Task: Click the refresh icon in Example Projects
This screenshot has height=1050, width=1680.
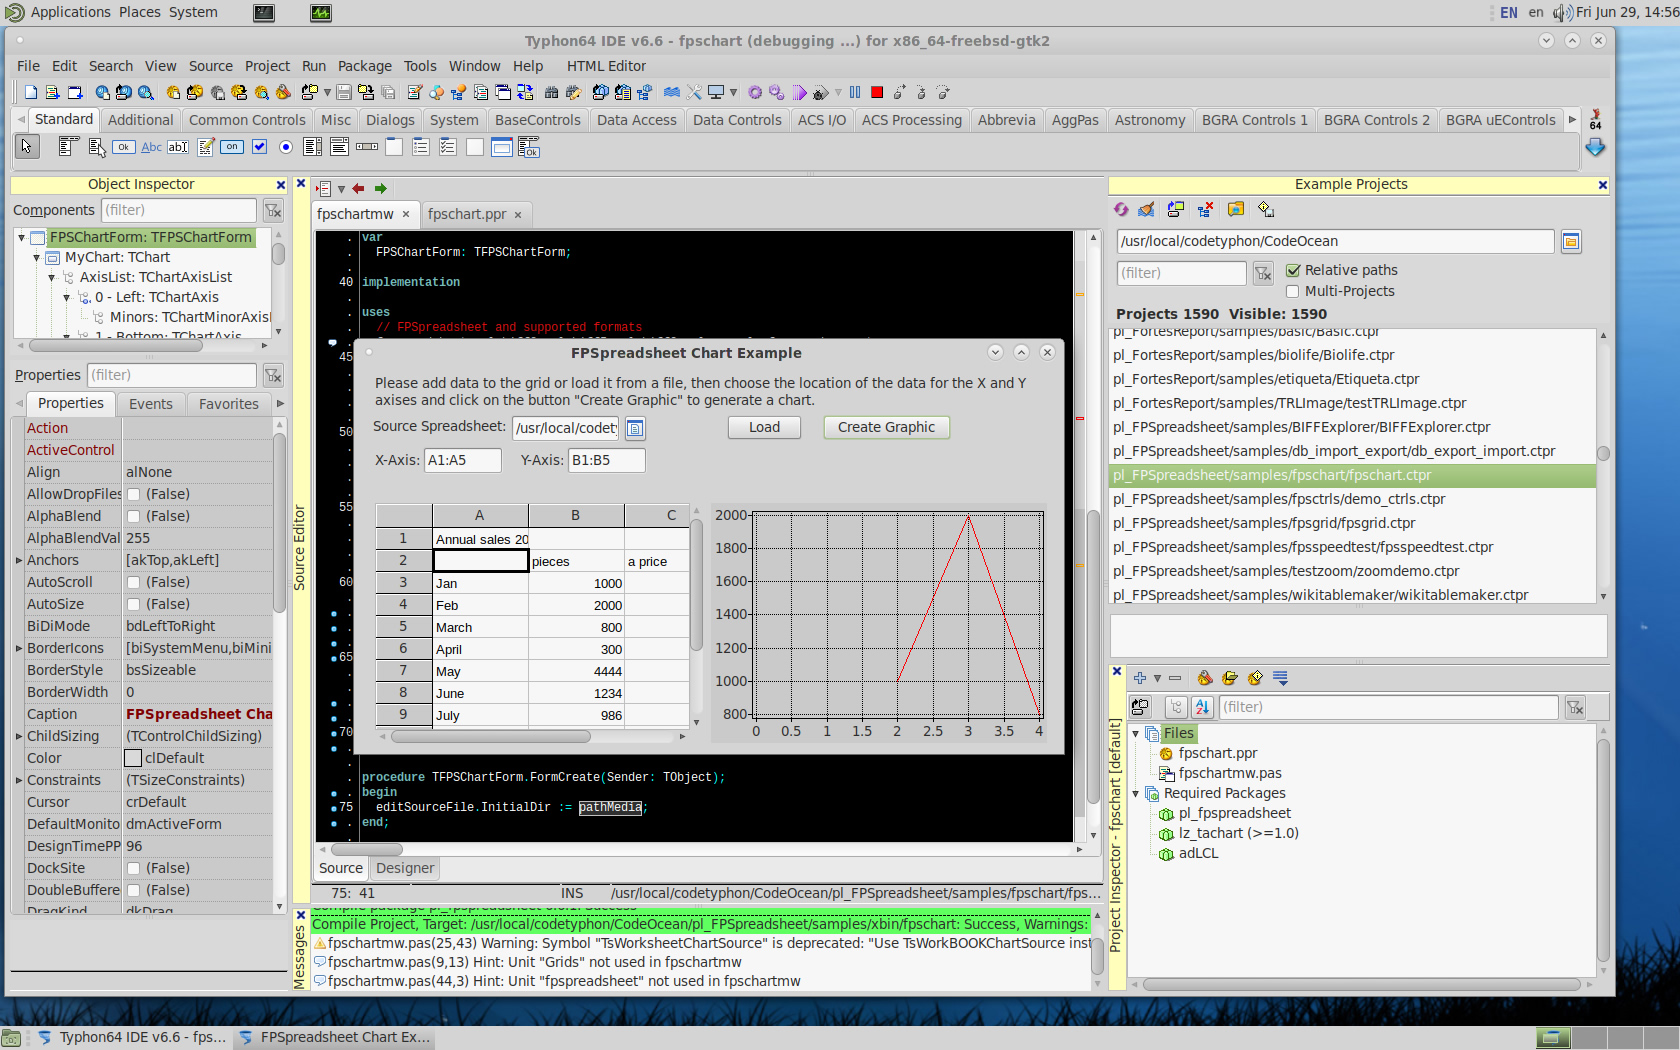Action: pos(1121,209)
